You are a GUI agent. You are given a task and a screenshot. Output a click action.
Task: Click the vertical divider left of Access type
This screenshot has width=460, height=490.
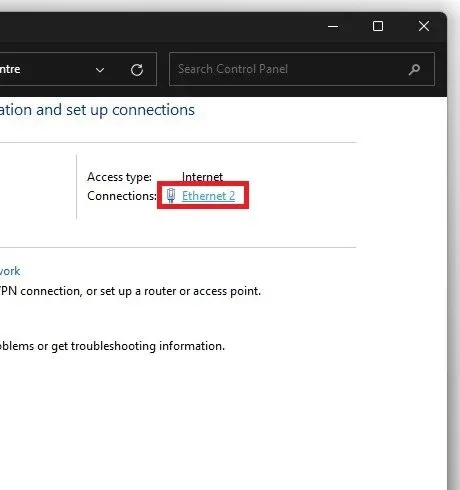click(77, 187)
